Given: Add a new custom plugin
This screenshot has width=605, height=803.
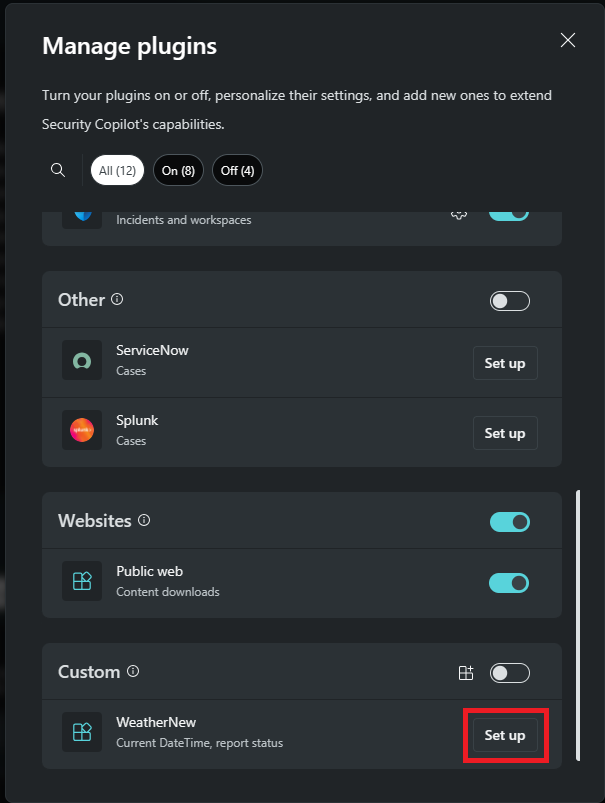Looking at the screenshot, I should point(466,672).
